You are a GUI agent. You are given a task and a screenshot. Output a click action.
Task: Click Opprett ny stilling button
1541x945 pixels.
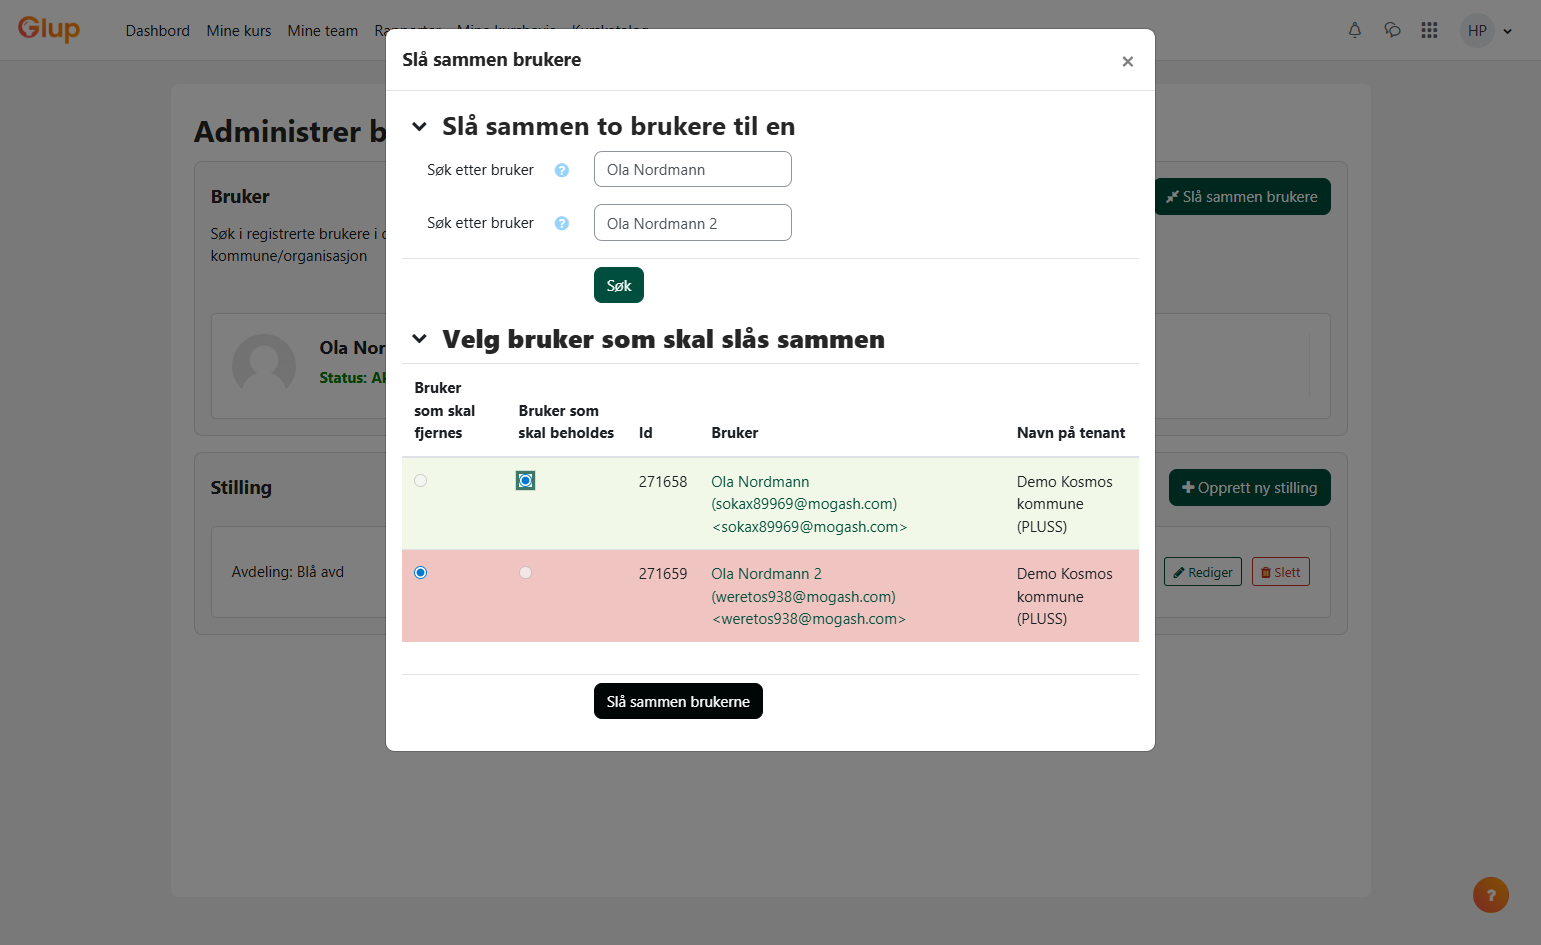point(1250,488)
